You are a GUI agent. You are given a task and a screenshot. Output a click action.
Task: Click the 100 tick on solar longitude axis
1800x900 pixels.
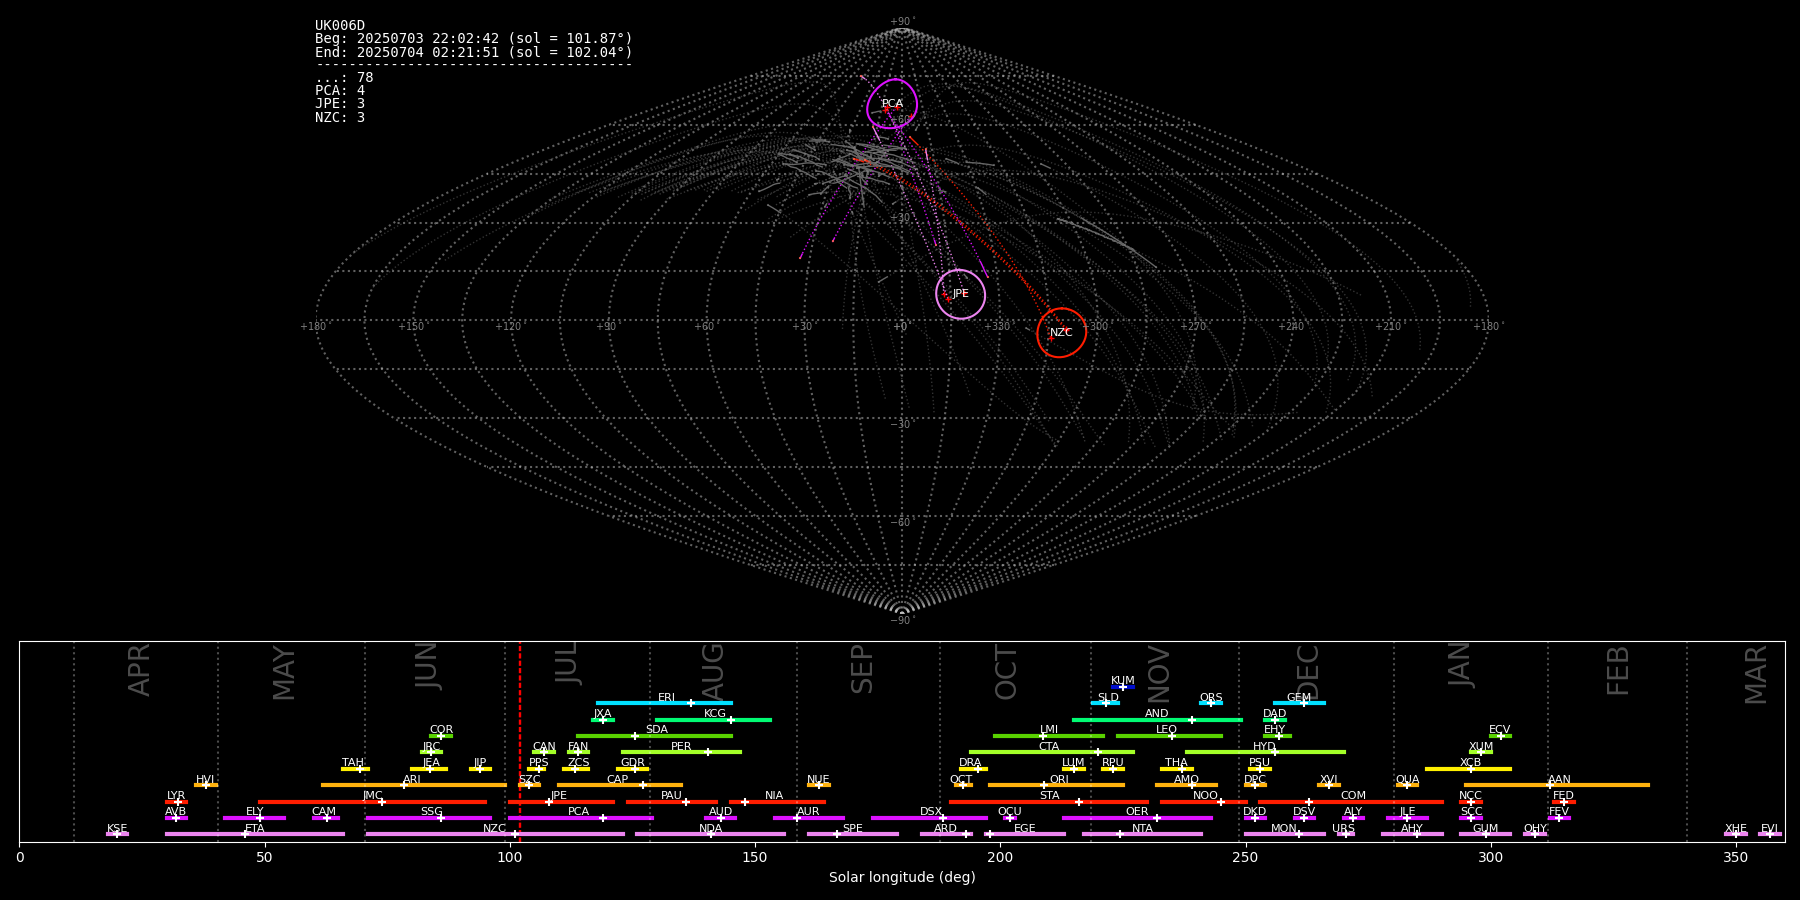[510, 857]
